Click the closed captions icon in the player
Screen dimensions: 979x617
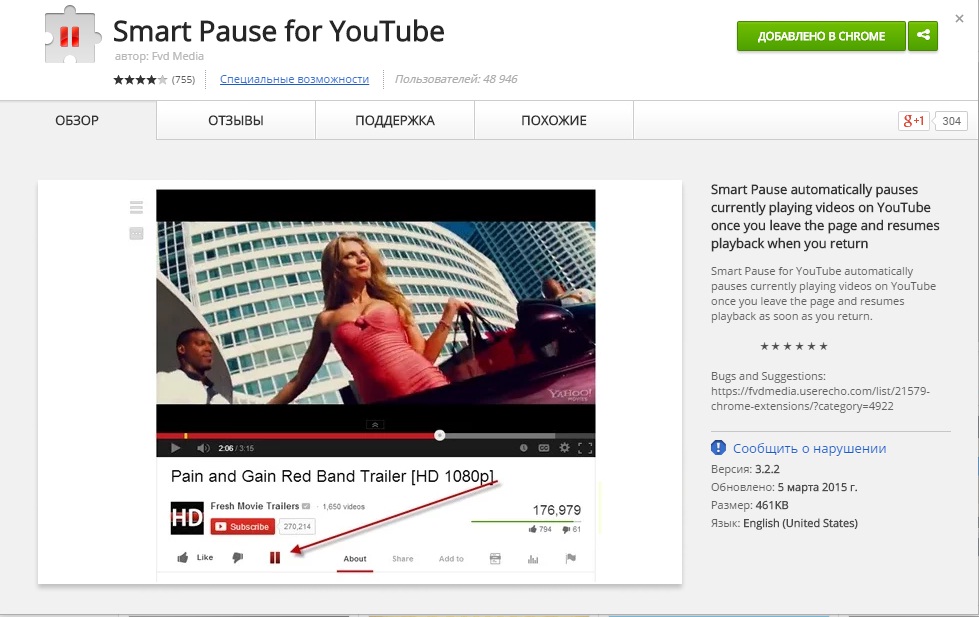point(542,447)
